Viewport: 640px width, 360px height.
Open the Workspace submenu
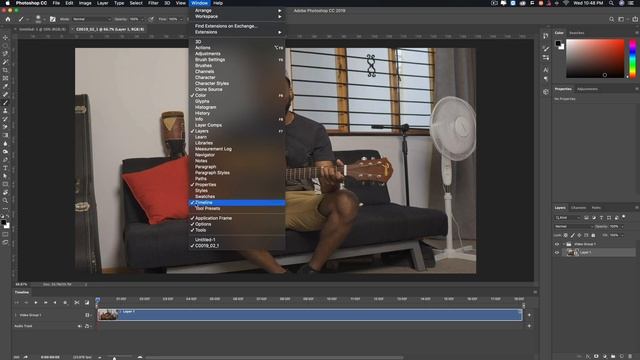coord(237,17)
